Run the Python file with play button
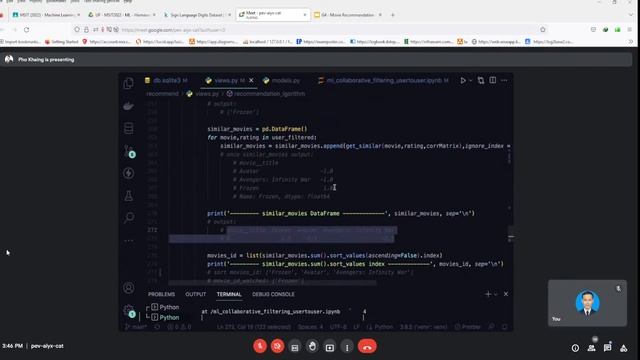This screenshot has width=640, height=360. pyautogui.click(x=463, y=80)
